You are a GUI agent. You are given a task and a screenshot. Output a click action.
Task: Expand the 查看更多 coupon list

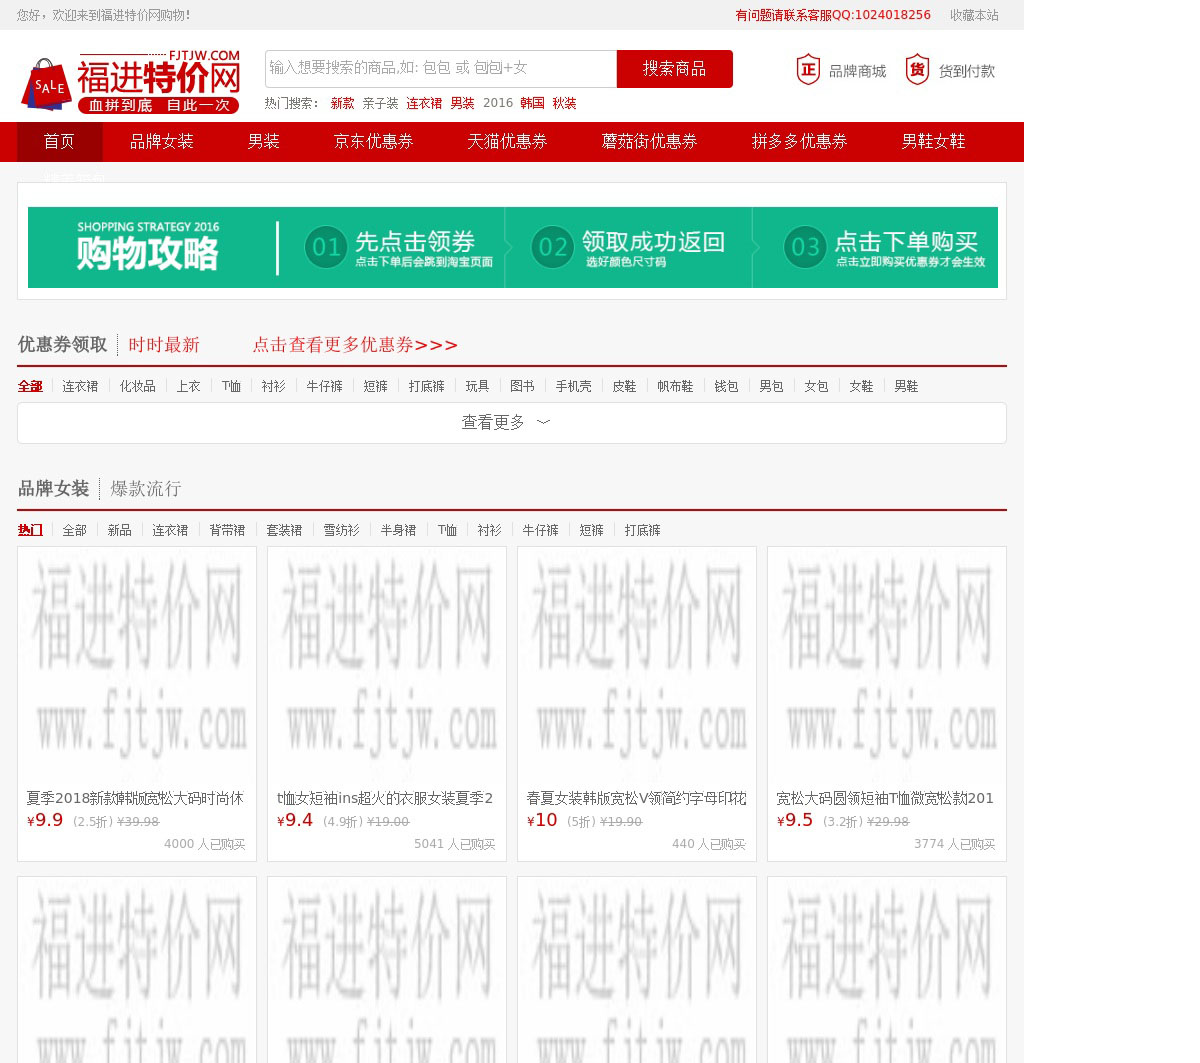(x=512, y=423)
